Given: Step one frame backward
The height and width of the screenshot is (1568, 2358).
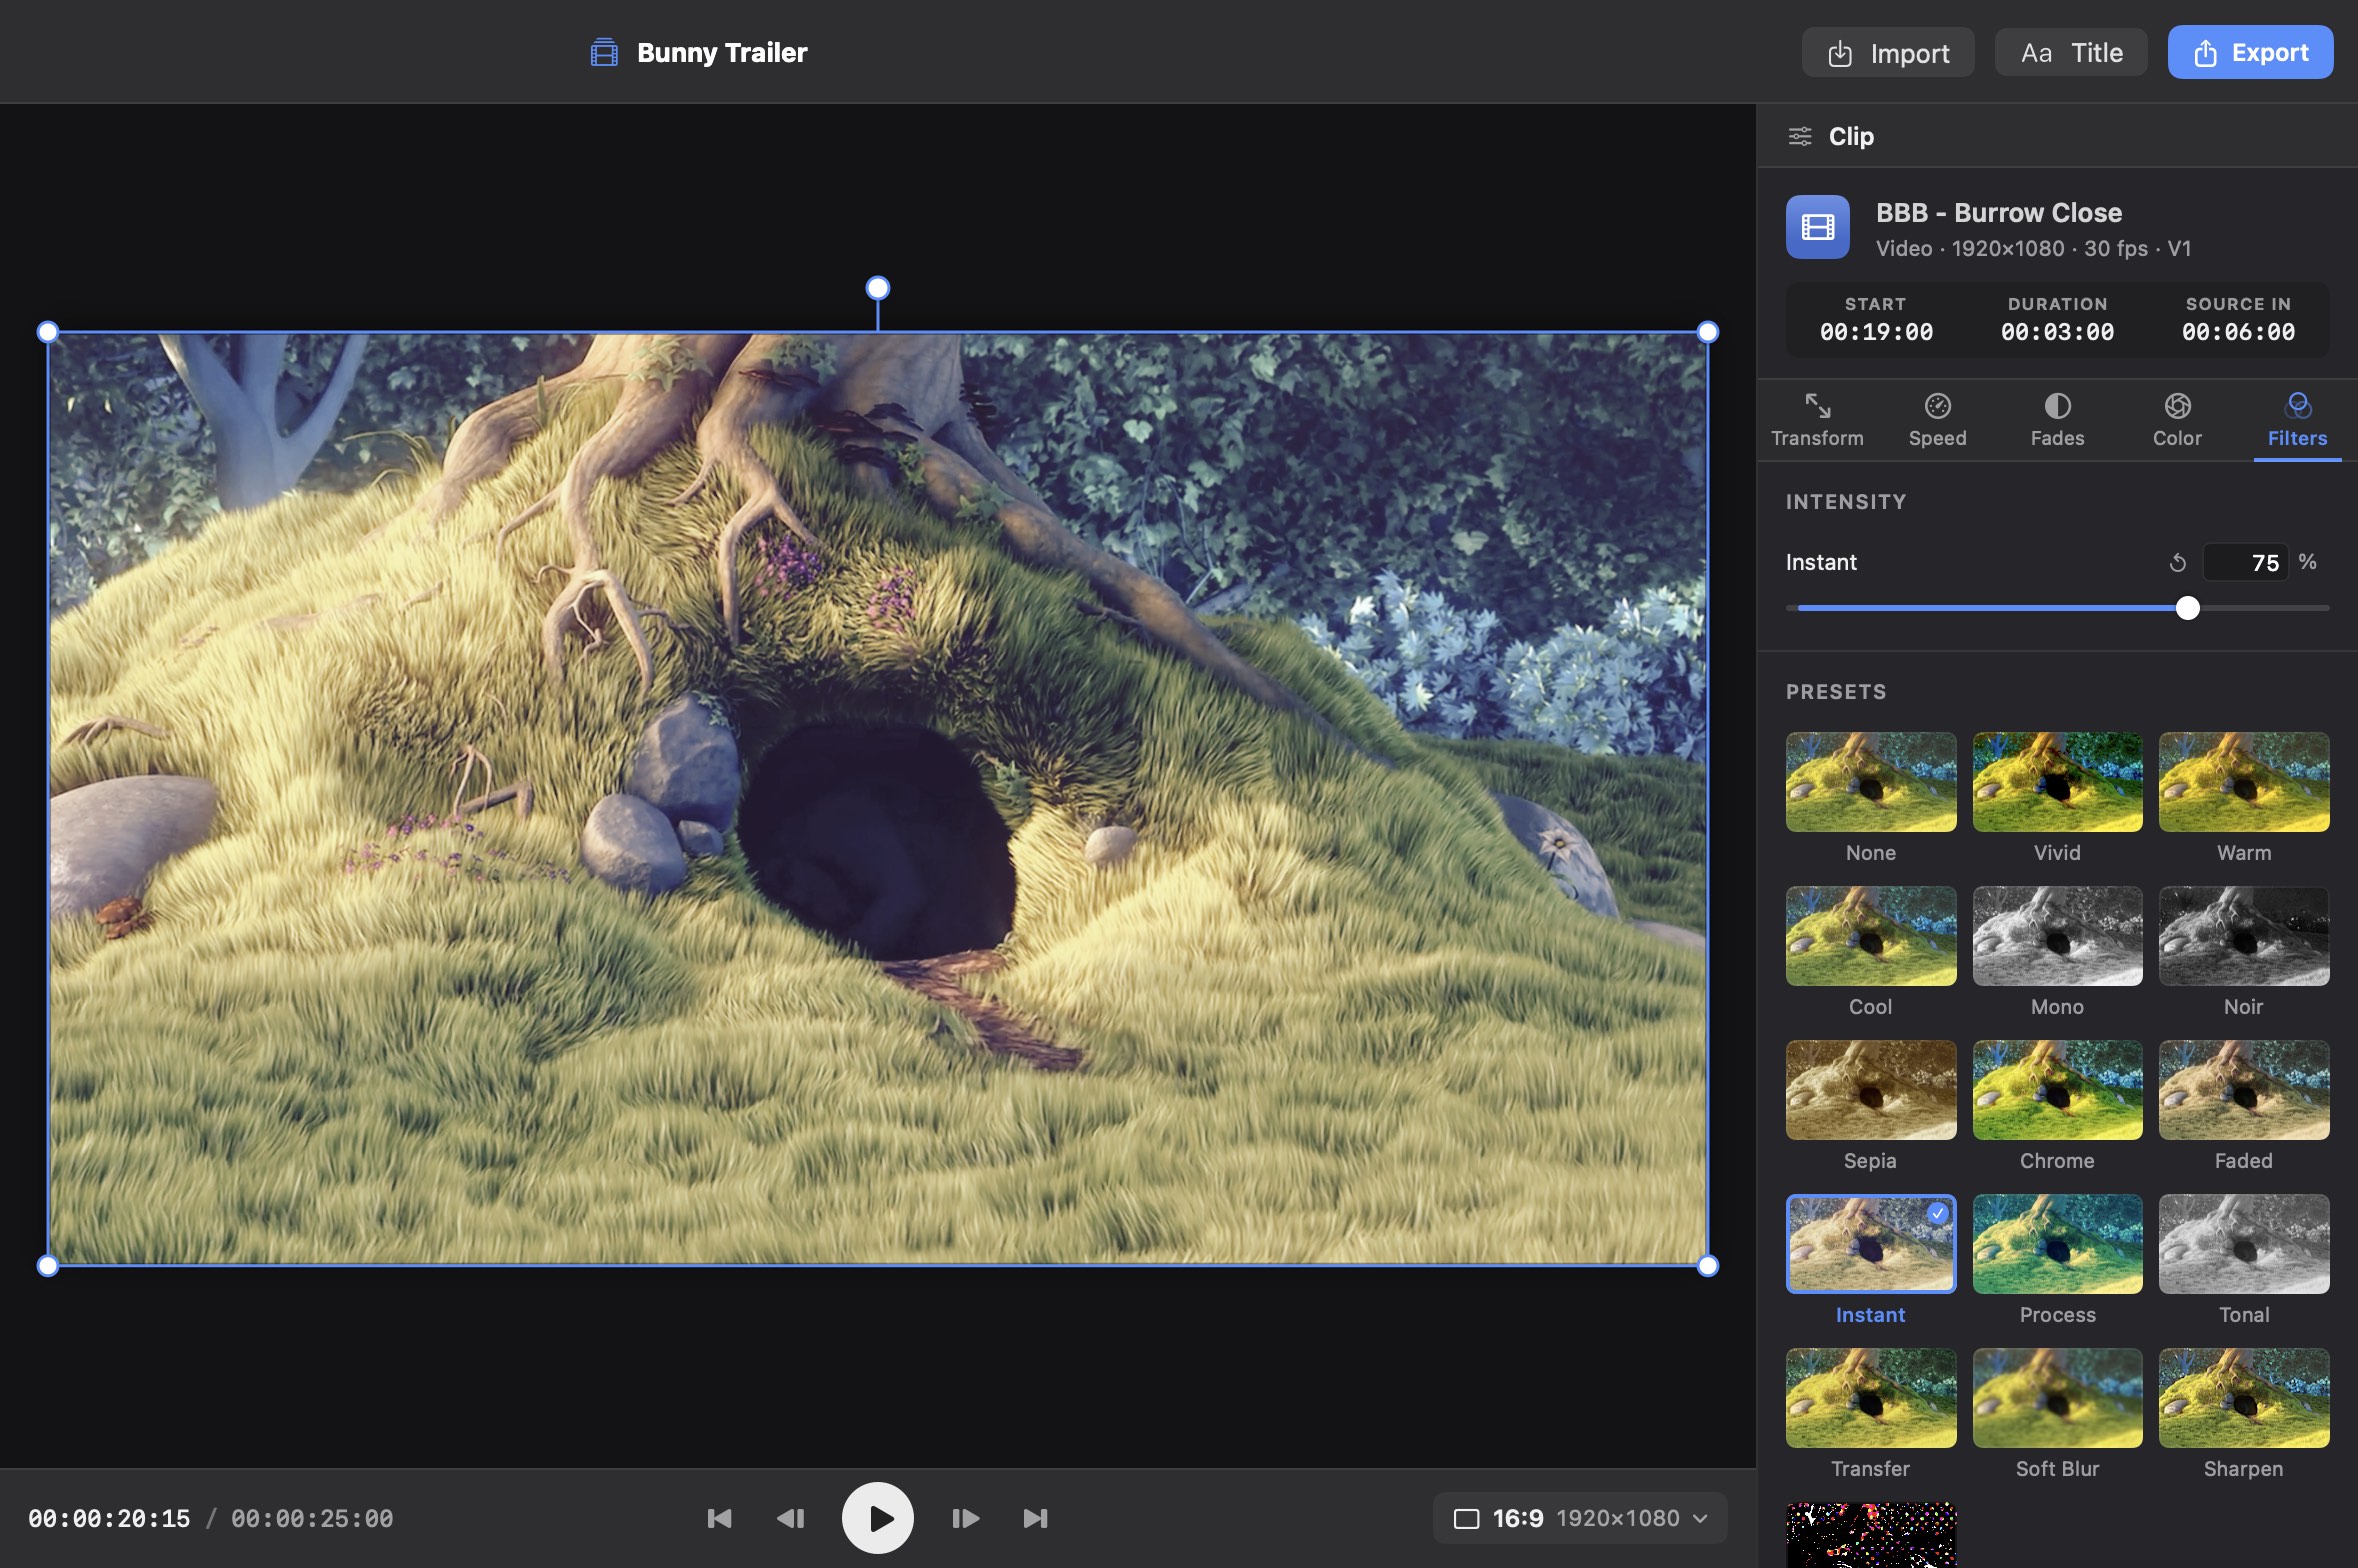Looking at the screenshot, I should tap(790, 1518).
